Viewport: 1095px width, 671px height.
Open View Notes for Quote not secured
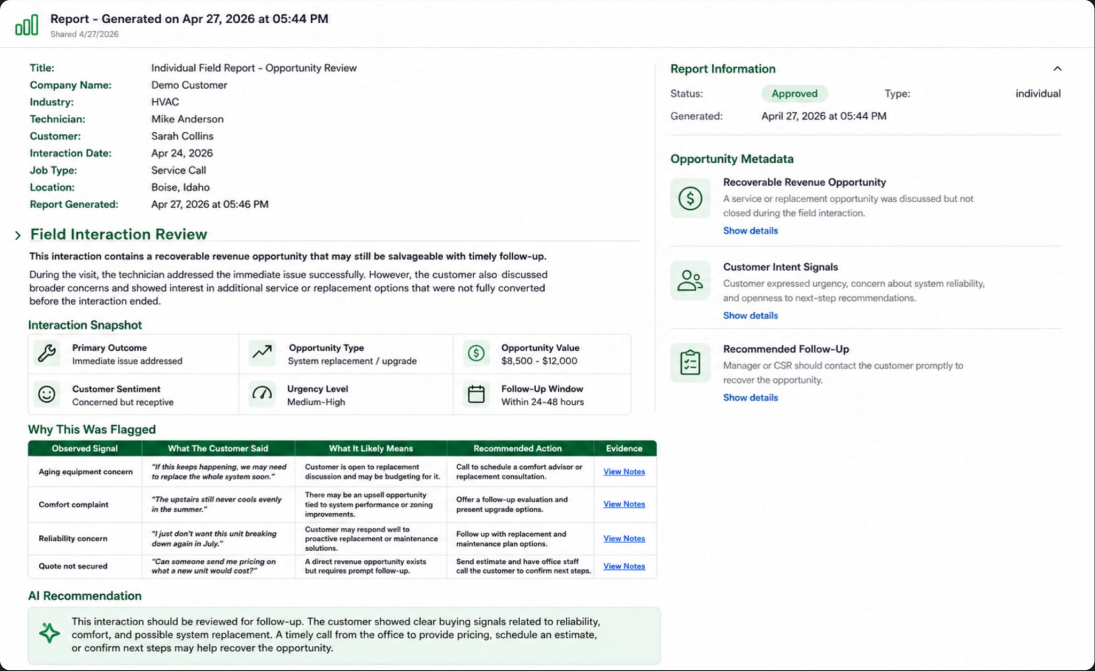pos(624,566)
